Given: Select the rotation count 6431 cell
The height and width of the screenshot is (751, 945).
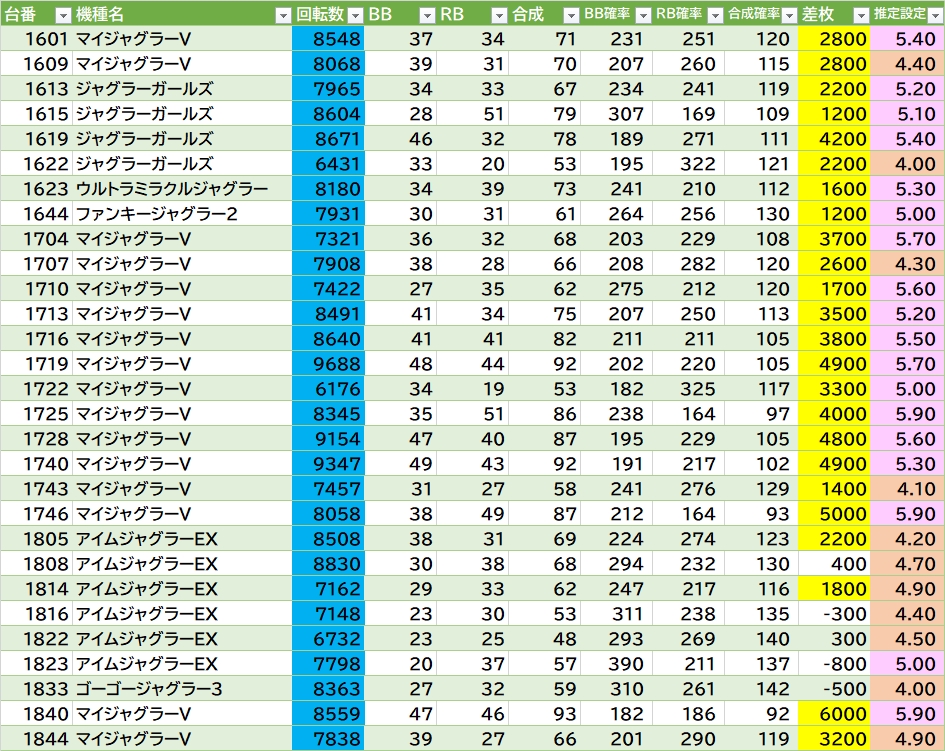Looking at the screenshot, I should pyautogui.click(x=328, y=164).
